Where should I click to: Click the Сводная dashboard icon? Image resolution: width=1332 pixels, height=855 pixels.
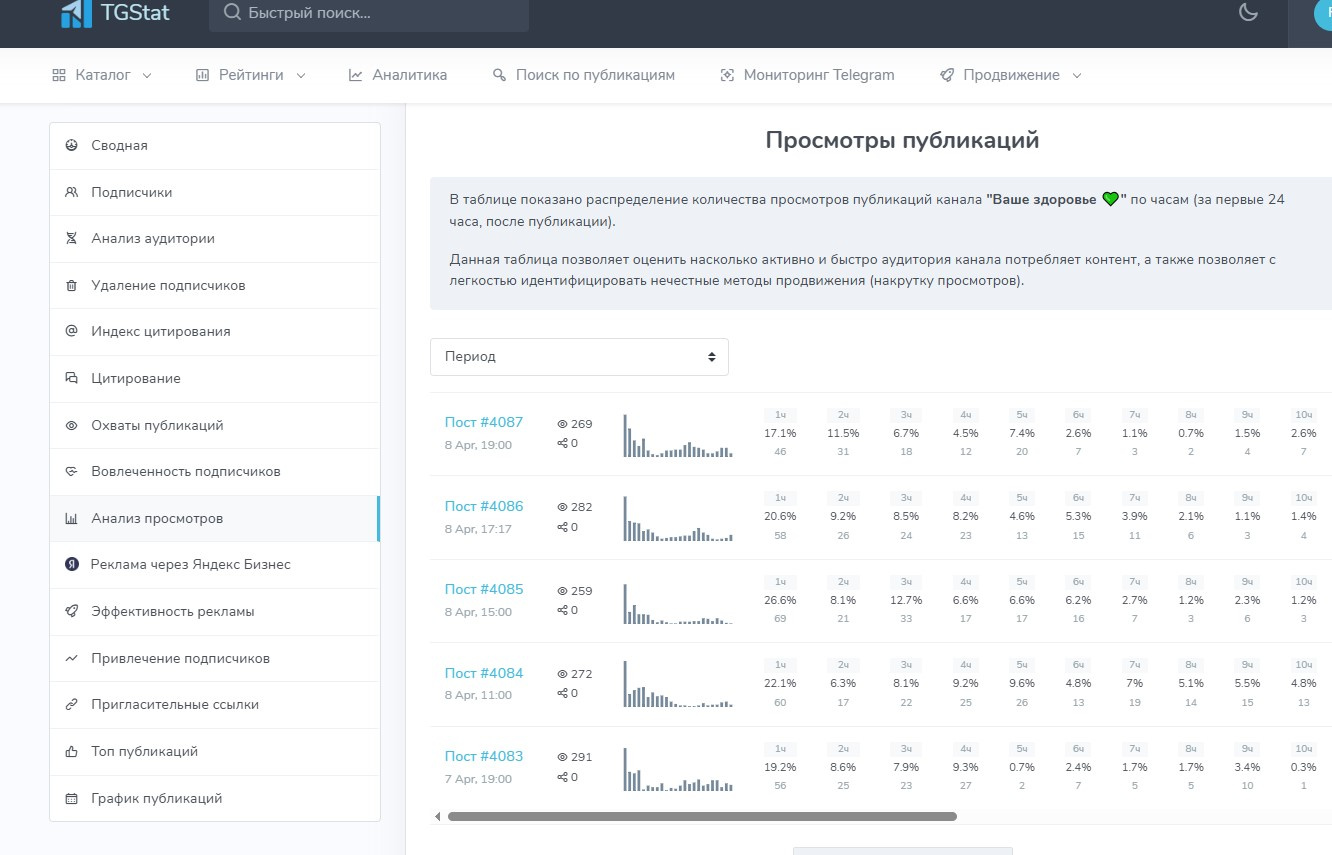[71, 145]
